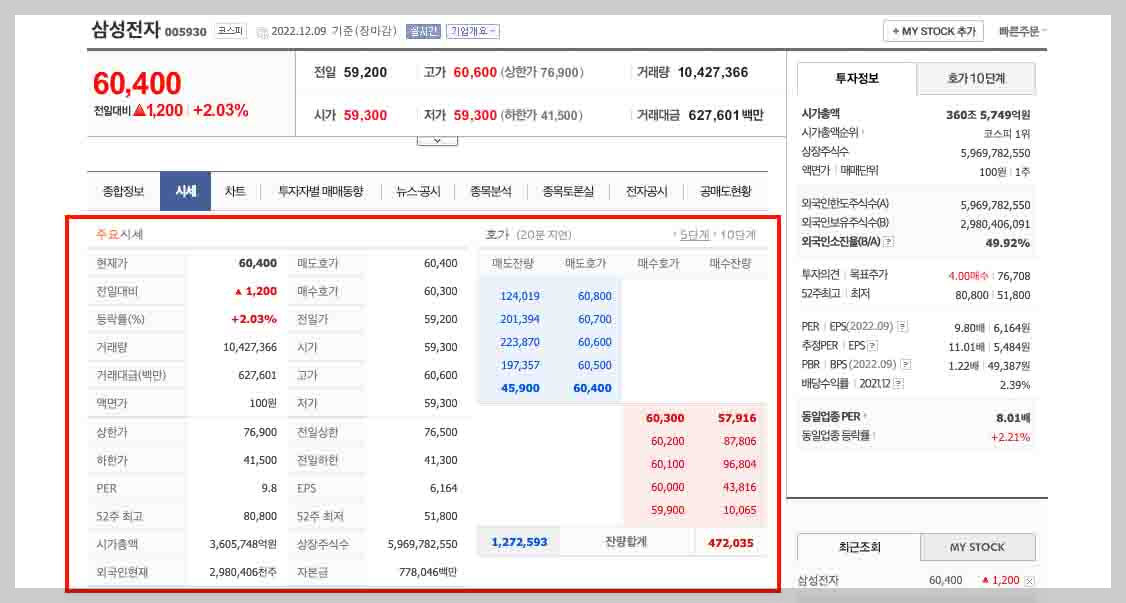The height and width of the screenshot is (603, 1126).
Task: Remove 삼성전자 from the 최근조회 list
Action: point(1029,581)
